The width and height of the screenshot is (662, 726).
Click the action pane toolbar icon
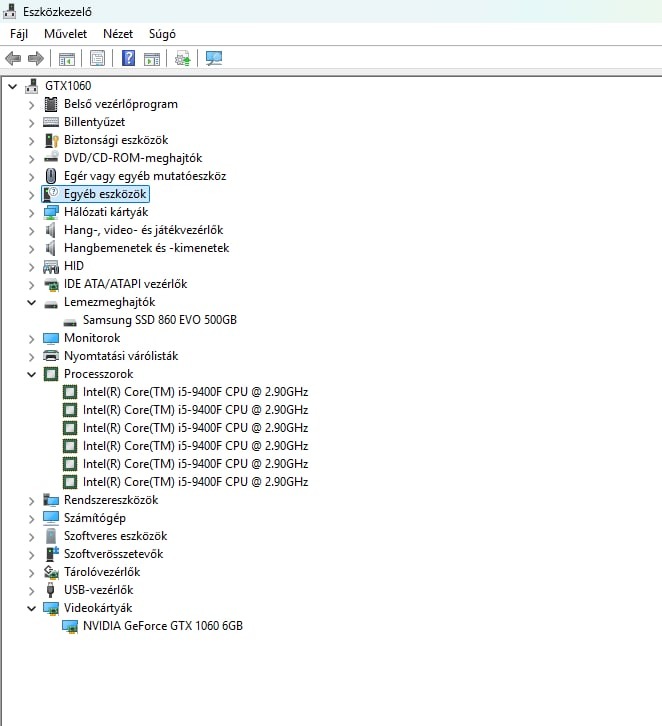[152, 58]
